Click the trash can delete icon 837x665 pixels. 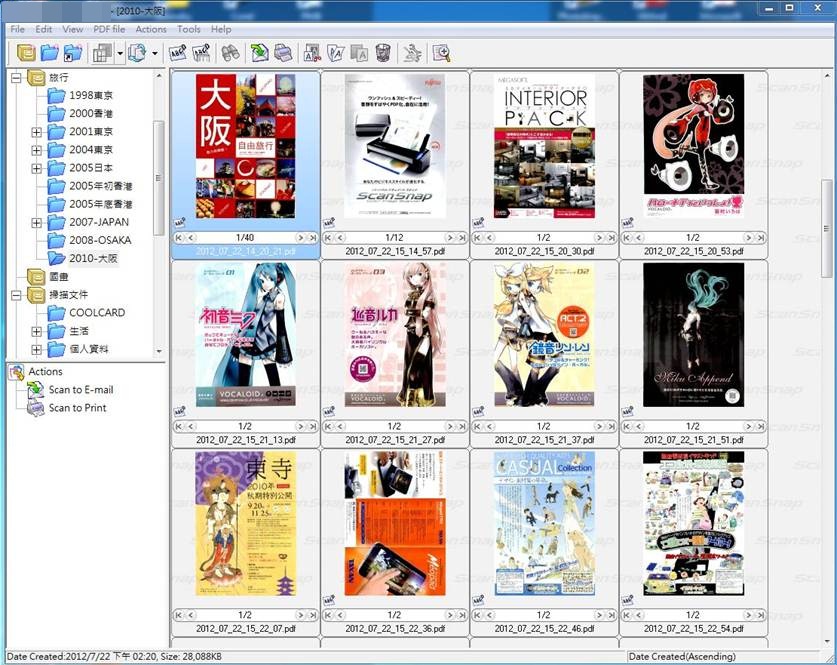coord(383,52)
